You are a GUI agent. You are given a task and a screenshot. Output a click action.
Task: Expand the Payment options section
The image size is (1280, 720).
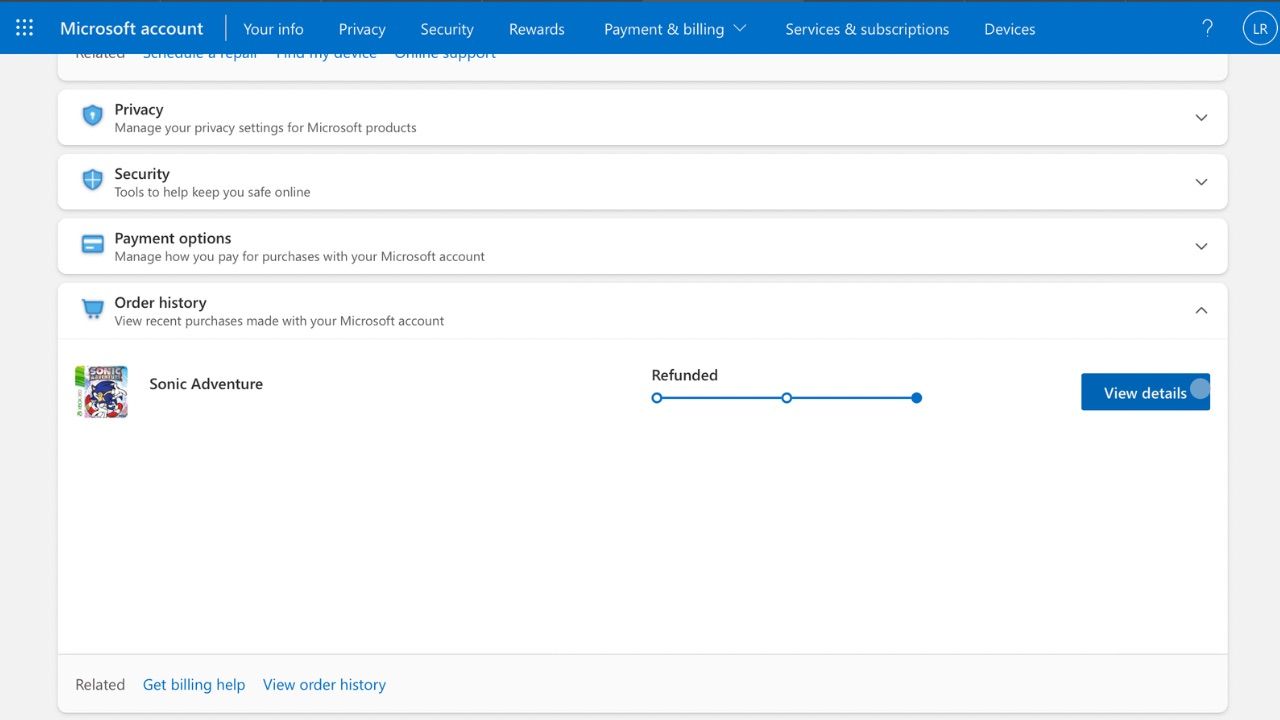pos(1201,245)
